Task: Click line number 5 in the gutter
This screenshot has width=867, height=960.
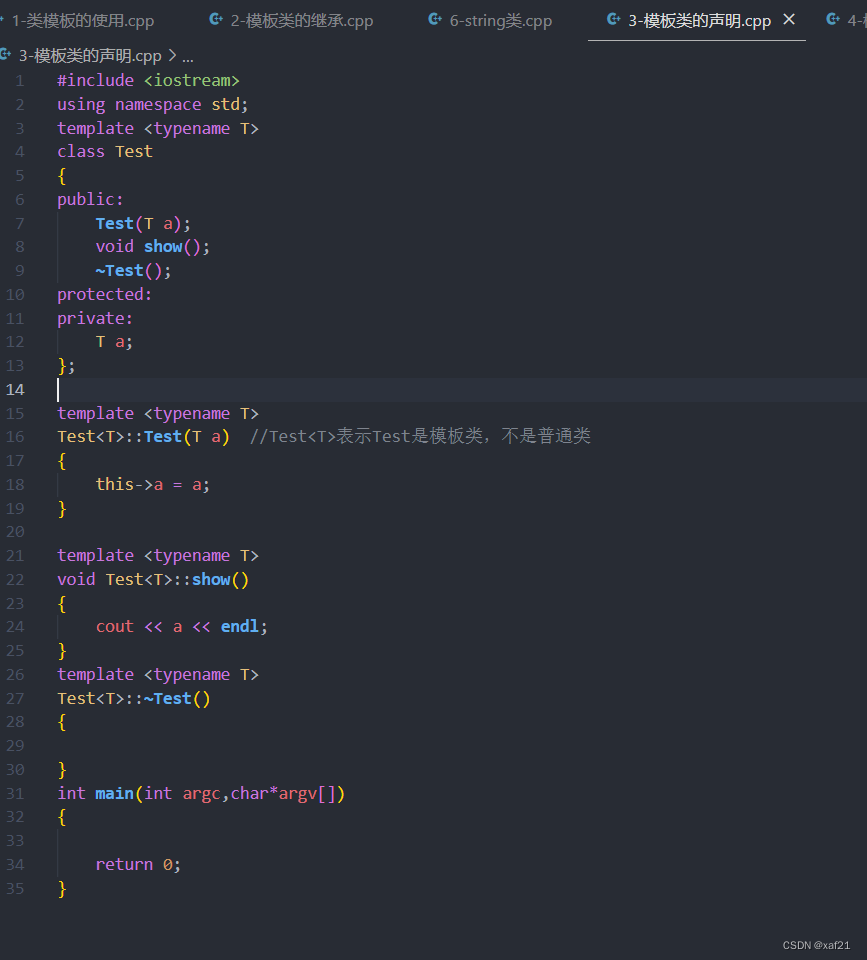Action: click(x=20, y=176)
